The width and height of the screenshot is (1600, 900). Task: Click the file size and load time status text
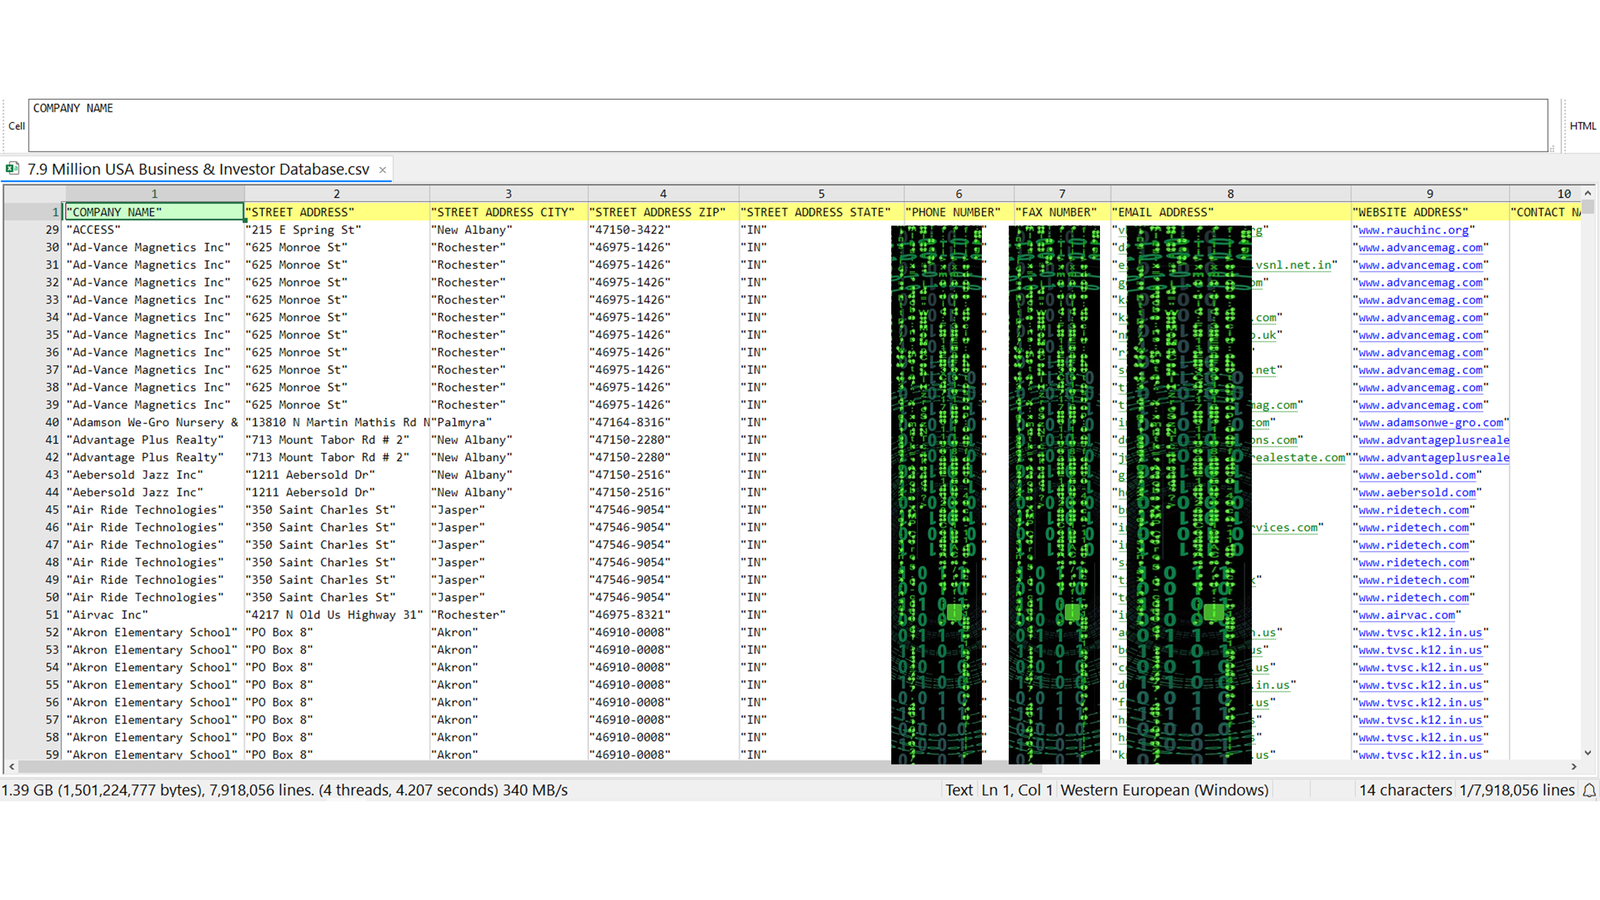(285, 790)
